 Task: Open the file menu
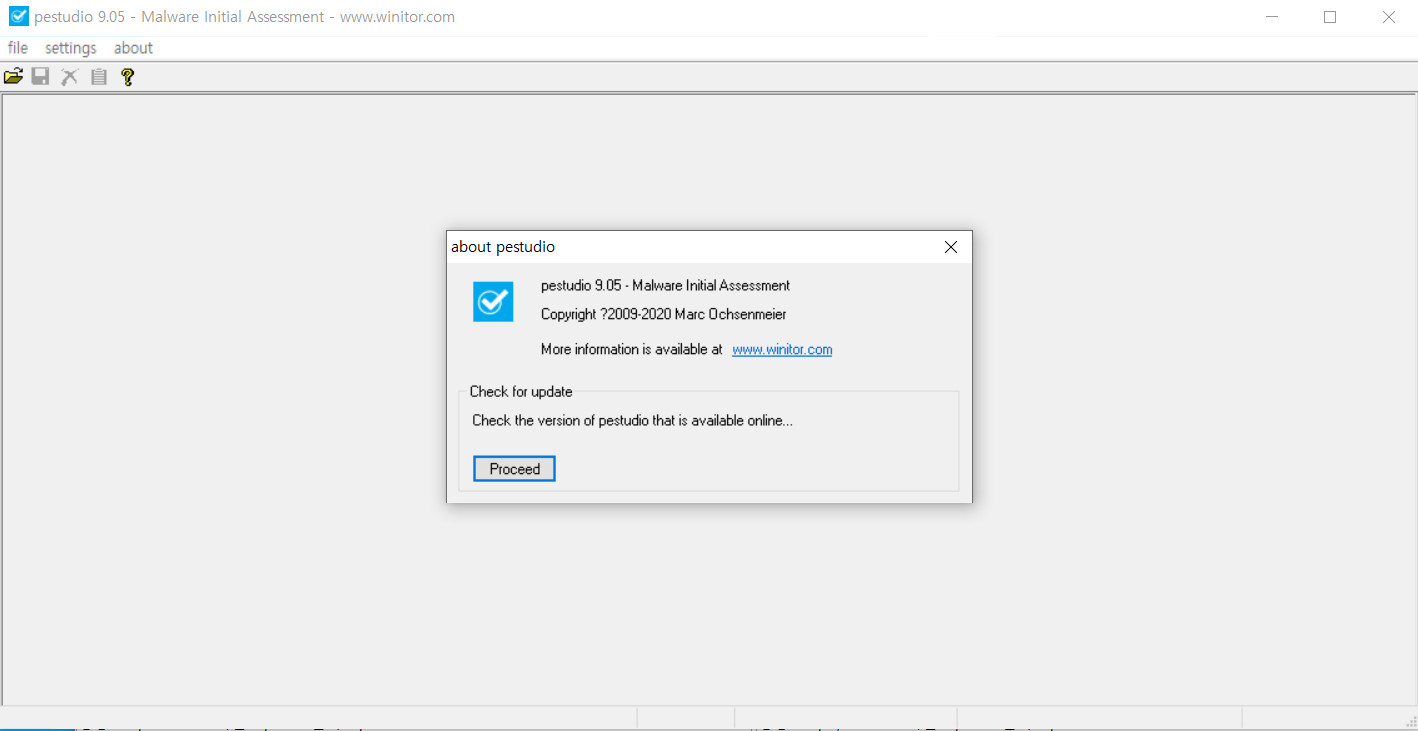pos(18,48)
